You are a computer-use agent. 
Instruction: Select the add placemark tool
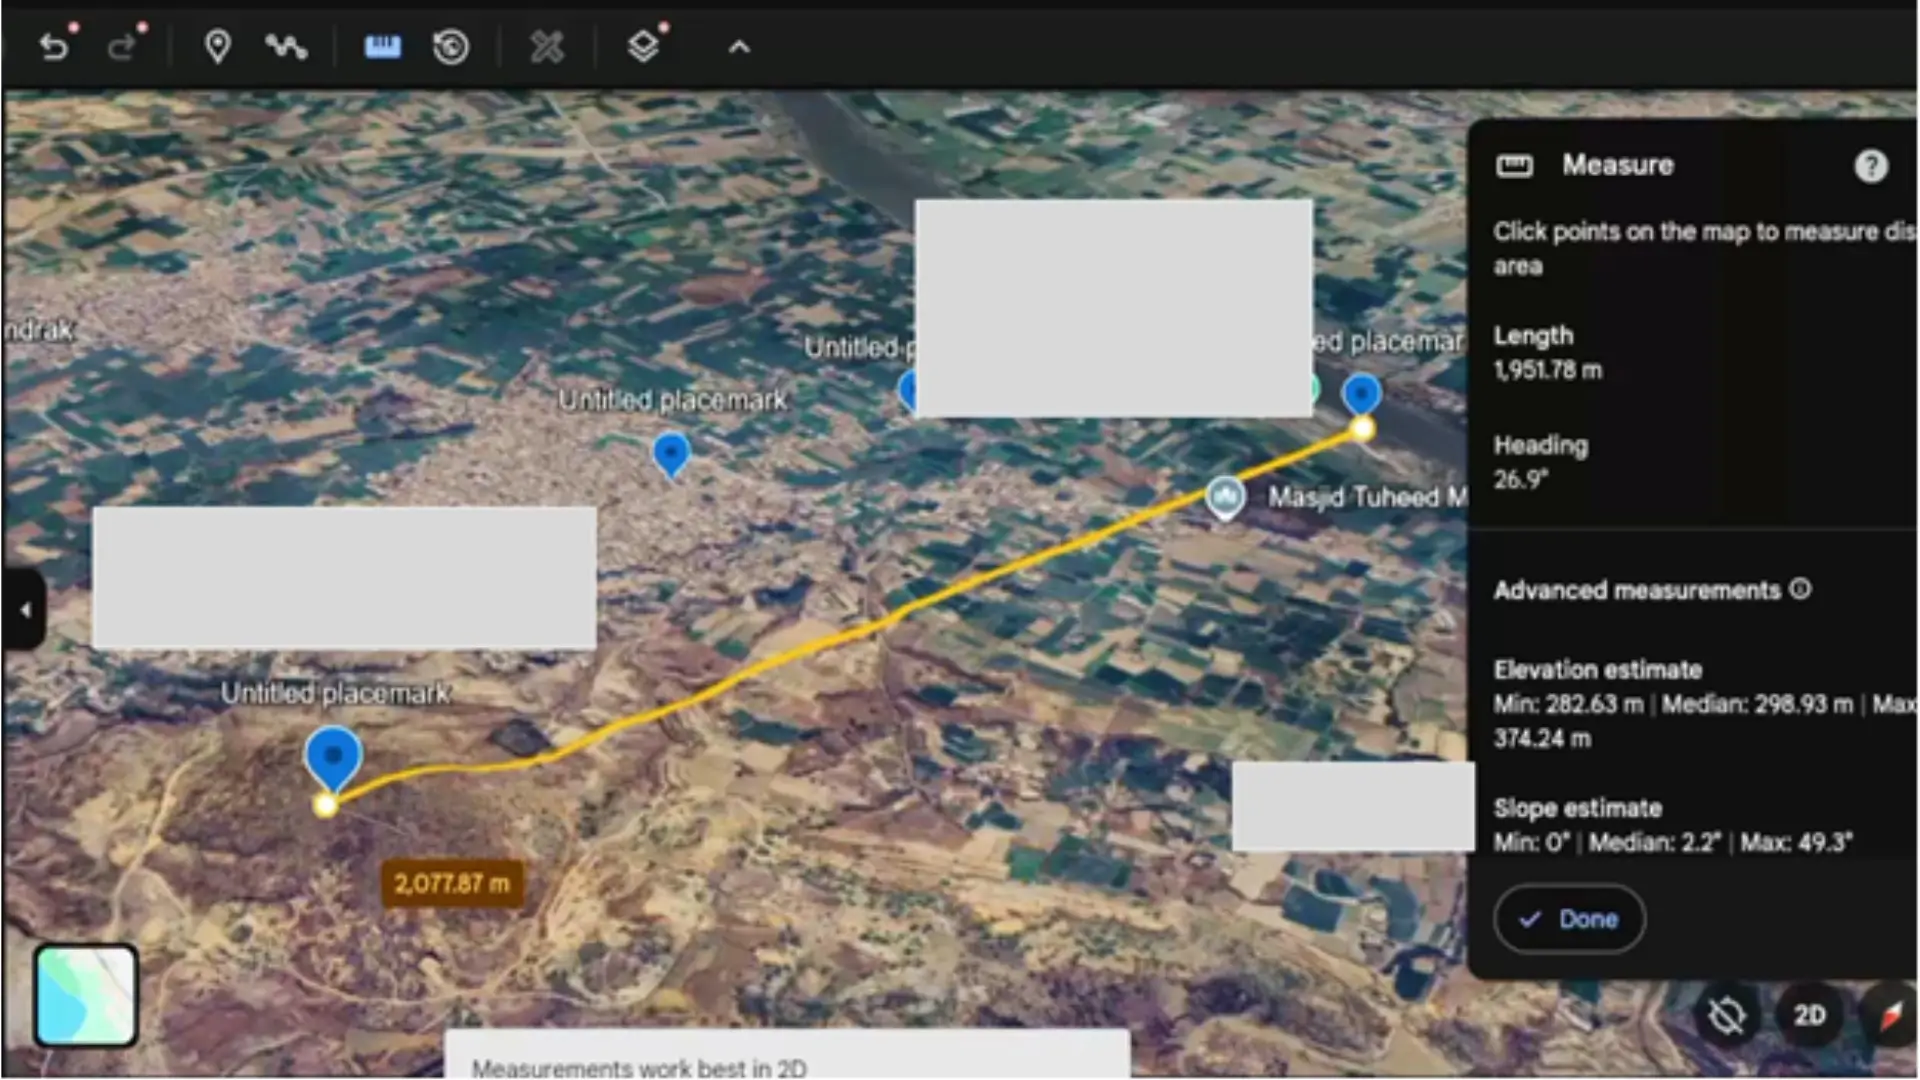tap(217, 47)
